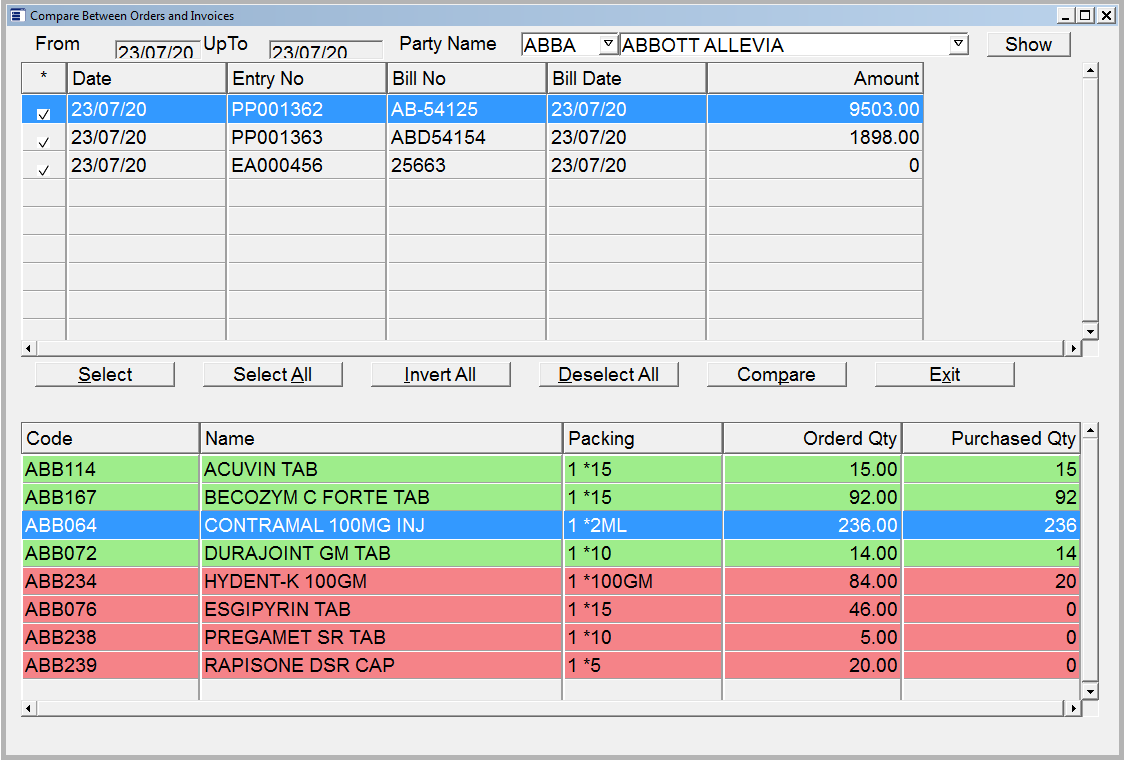Toggle checkmark for entry PP001363
The height and width of the screenshot is (760, 1124).
[44, 142]
